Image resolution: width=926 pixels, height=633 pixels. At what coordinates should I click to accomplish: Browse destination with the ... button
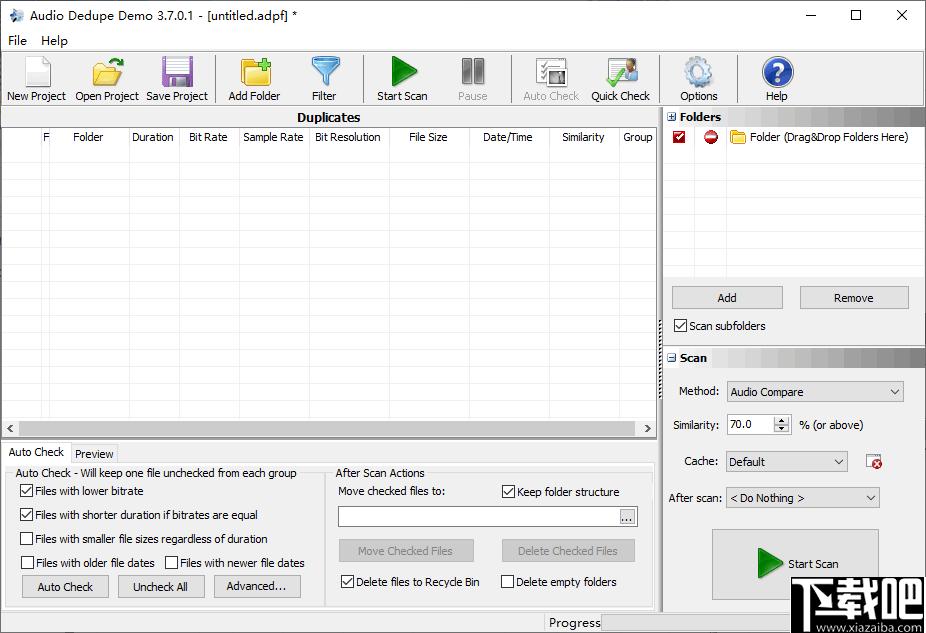(627, 517)
